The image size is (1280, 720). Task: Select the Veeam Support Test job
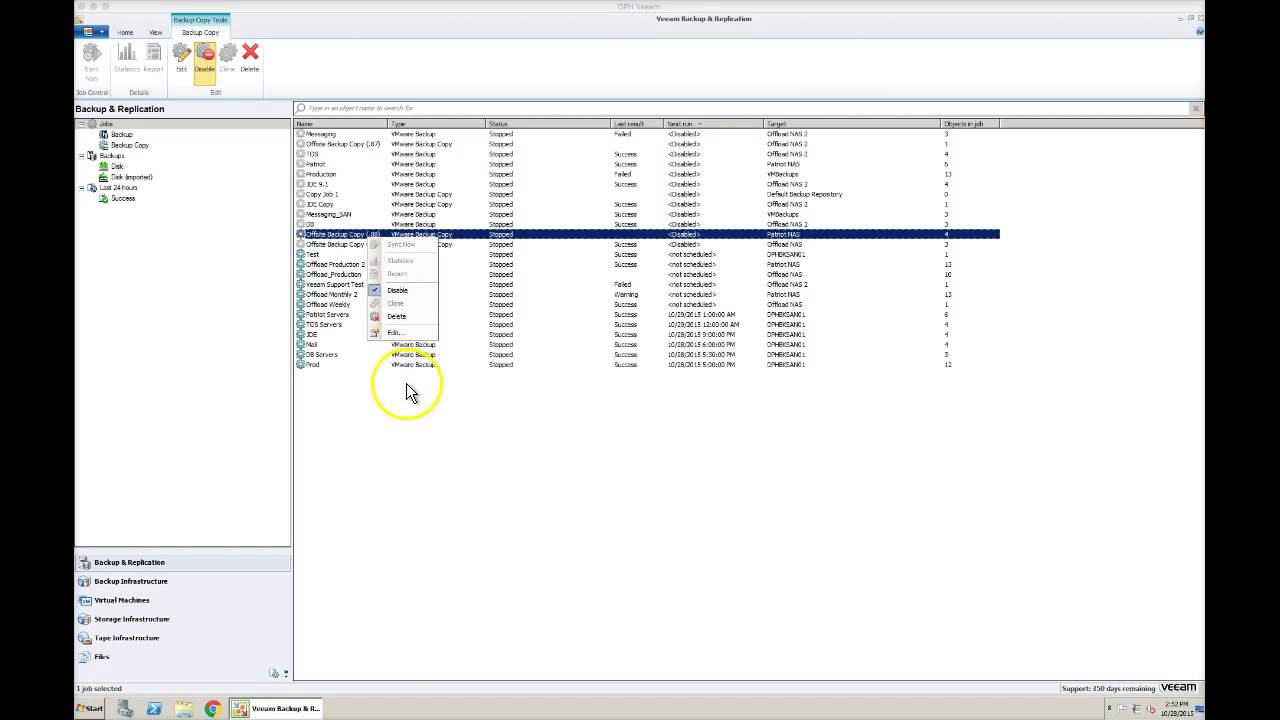point(647,284)
